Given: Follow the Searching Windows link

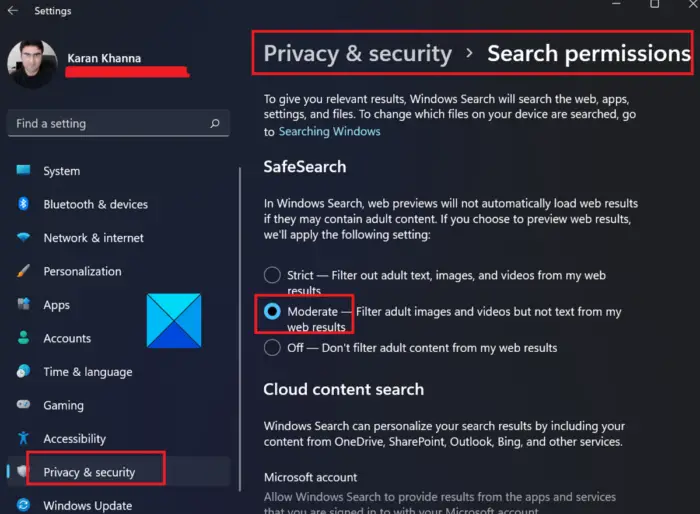Looking at the screenshot, I should pyautogui.click(x=329, y=131).
